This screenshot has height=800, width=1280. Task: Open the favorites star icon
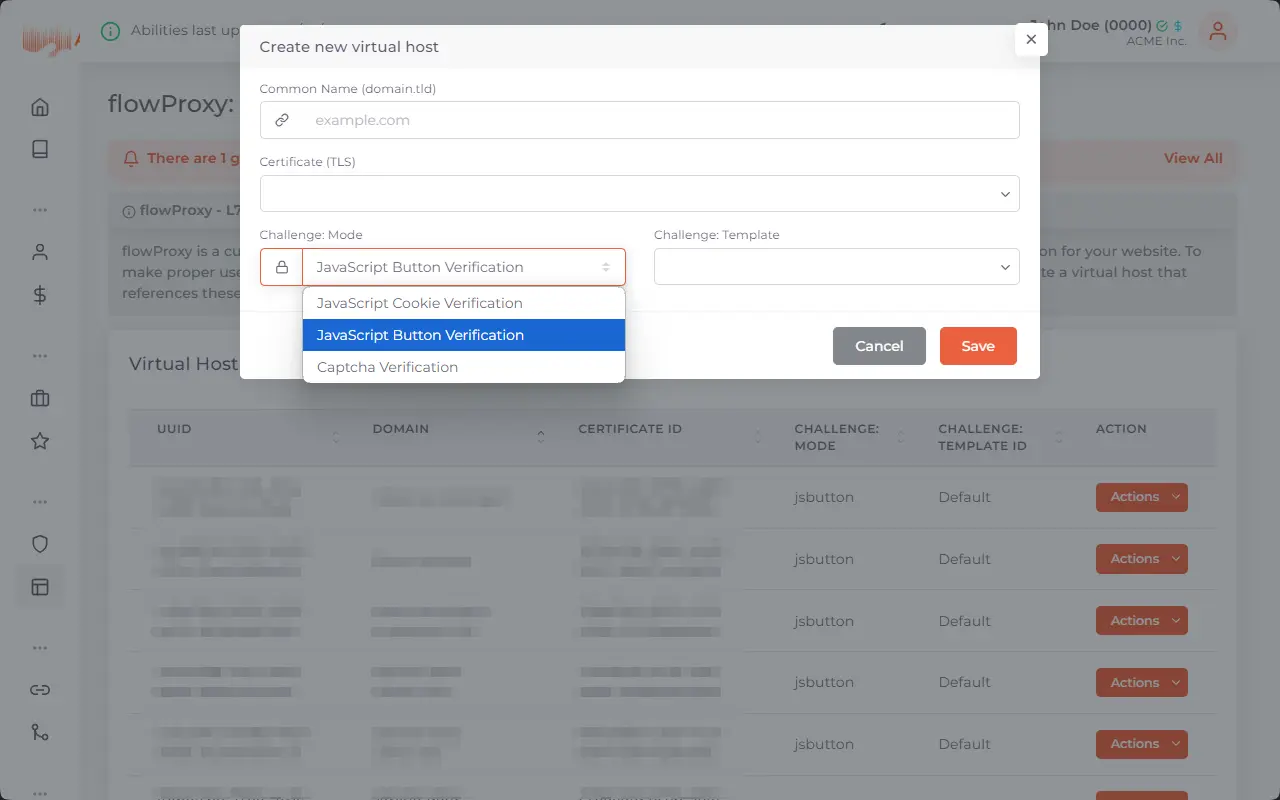click(x=39, y=440)
